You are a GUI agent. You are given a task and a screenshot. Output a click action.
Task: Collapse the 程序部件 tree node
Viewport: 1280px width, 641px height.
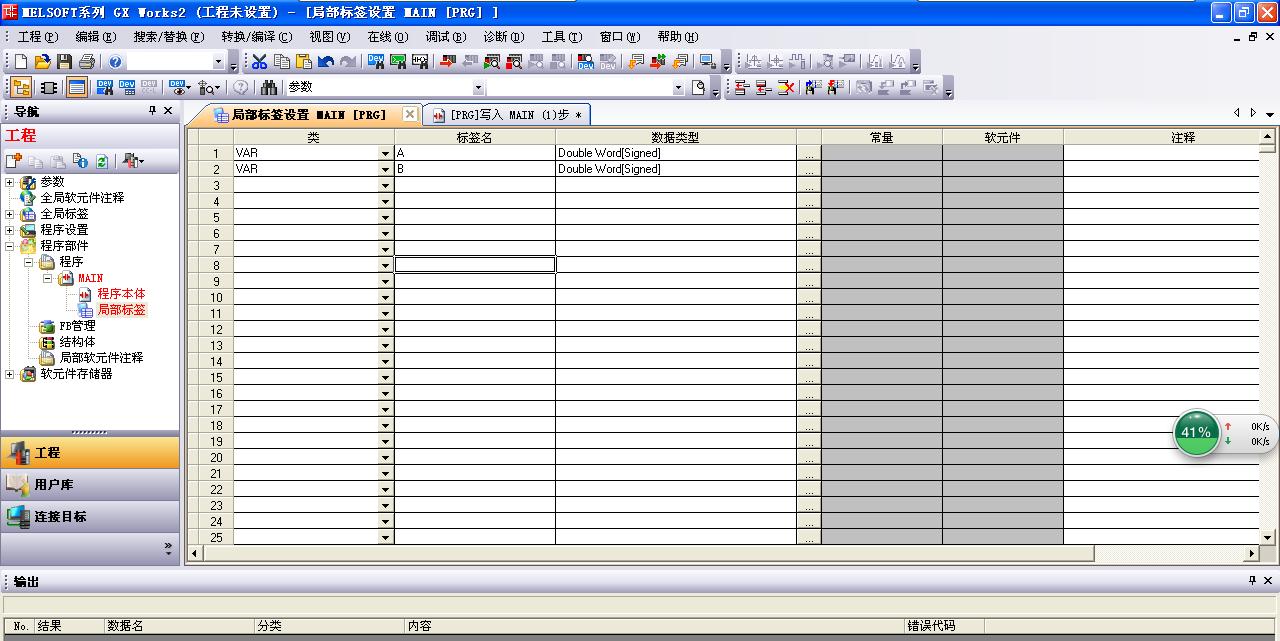pos(10,246)
